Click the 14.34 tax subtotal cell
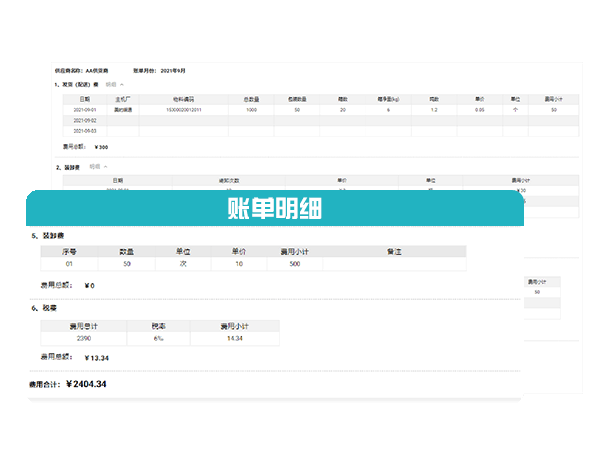This screenshot has width=614, height=460. click(x=234, y=338)
